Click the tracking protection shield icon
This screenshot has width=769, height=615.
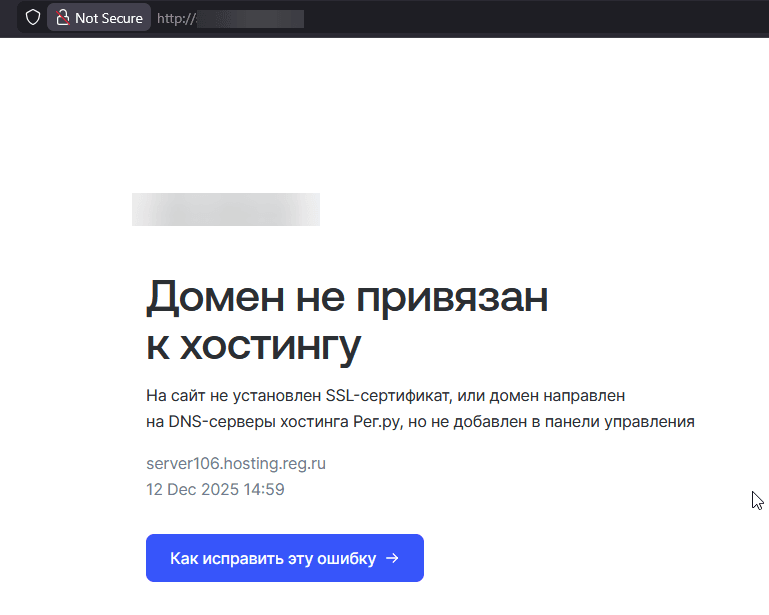pos(33,18)
